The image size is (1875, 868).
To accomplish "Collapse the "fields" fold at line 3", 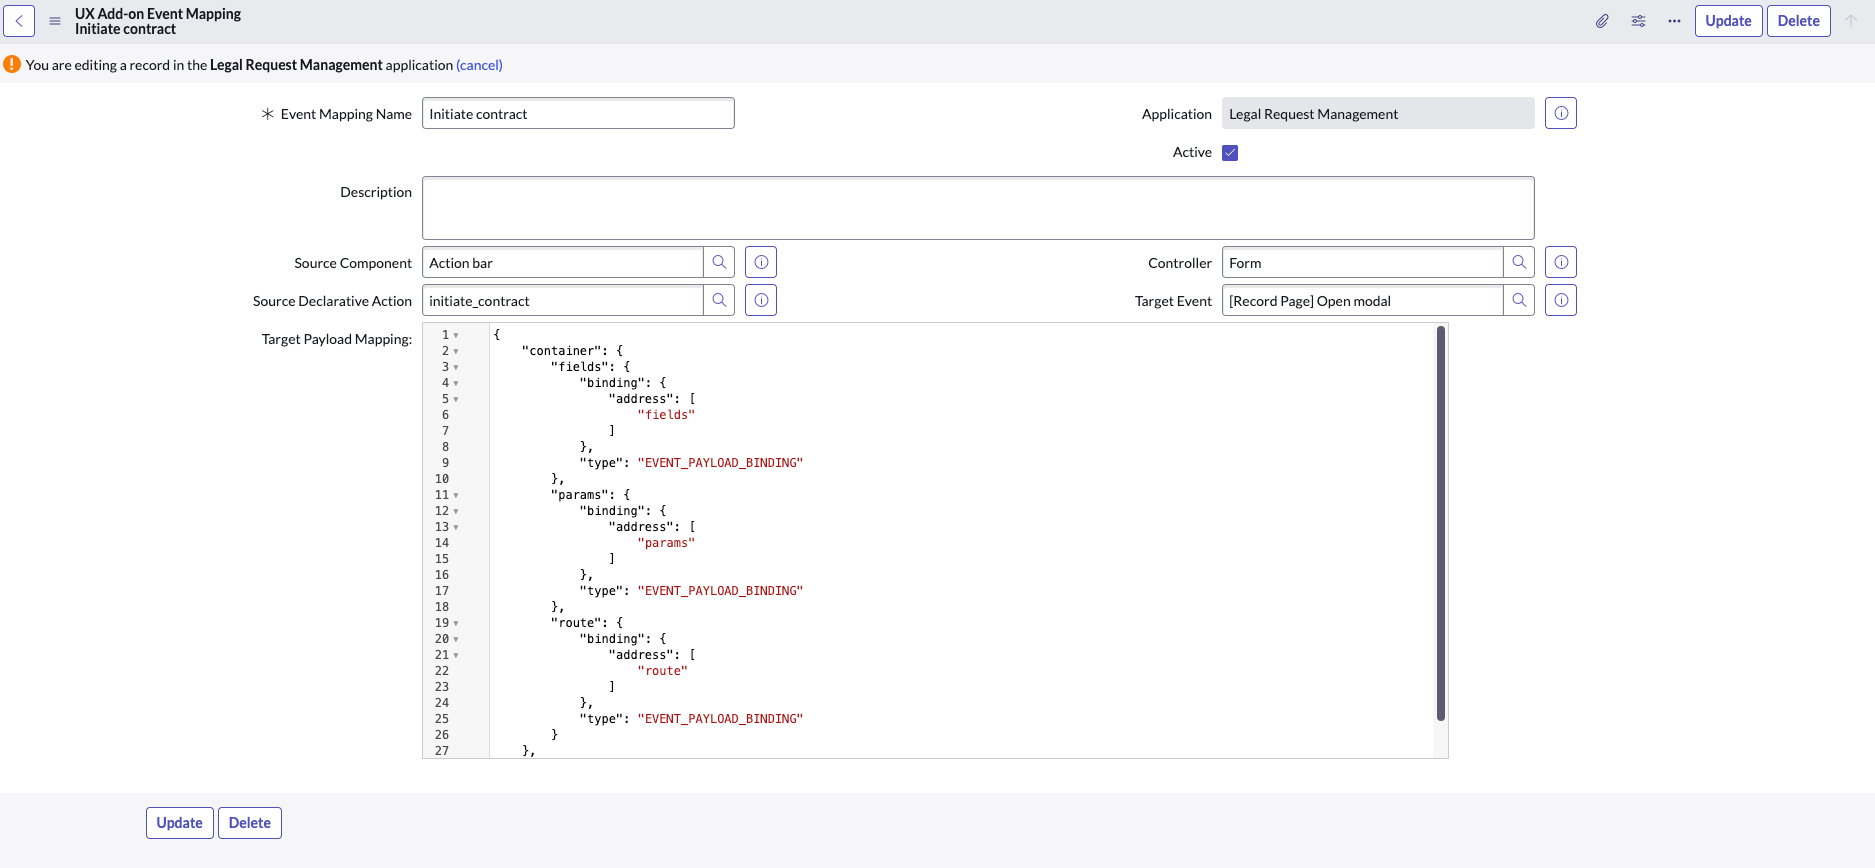I will 456,367.
